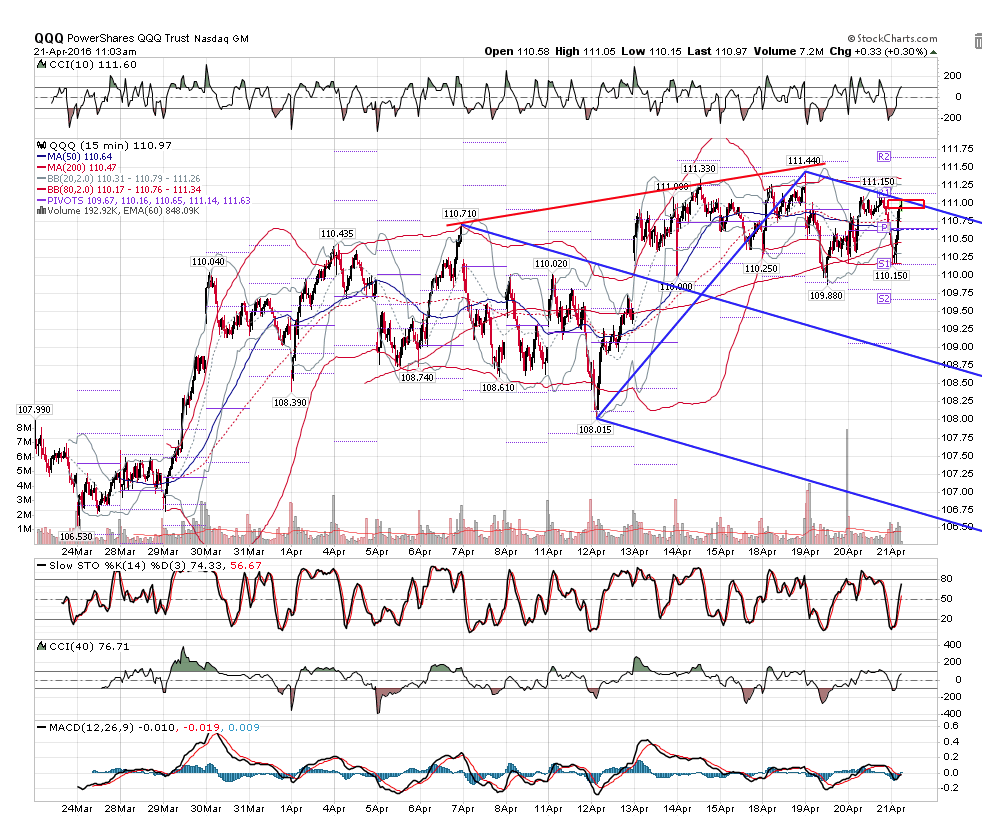
Task: Click the red MA(200) legend line marker
Action: point(41,168)
